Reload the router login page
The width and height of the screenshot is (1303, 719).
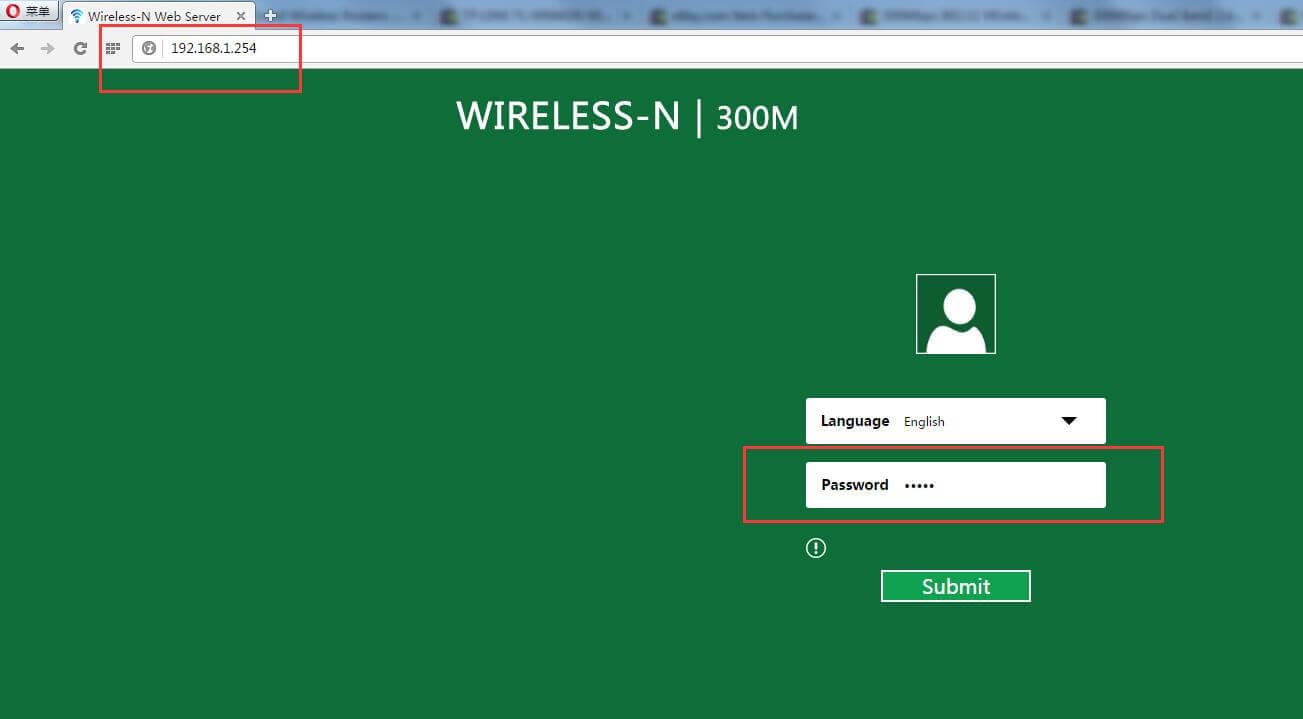[x=80, y=48]
